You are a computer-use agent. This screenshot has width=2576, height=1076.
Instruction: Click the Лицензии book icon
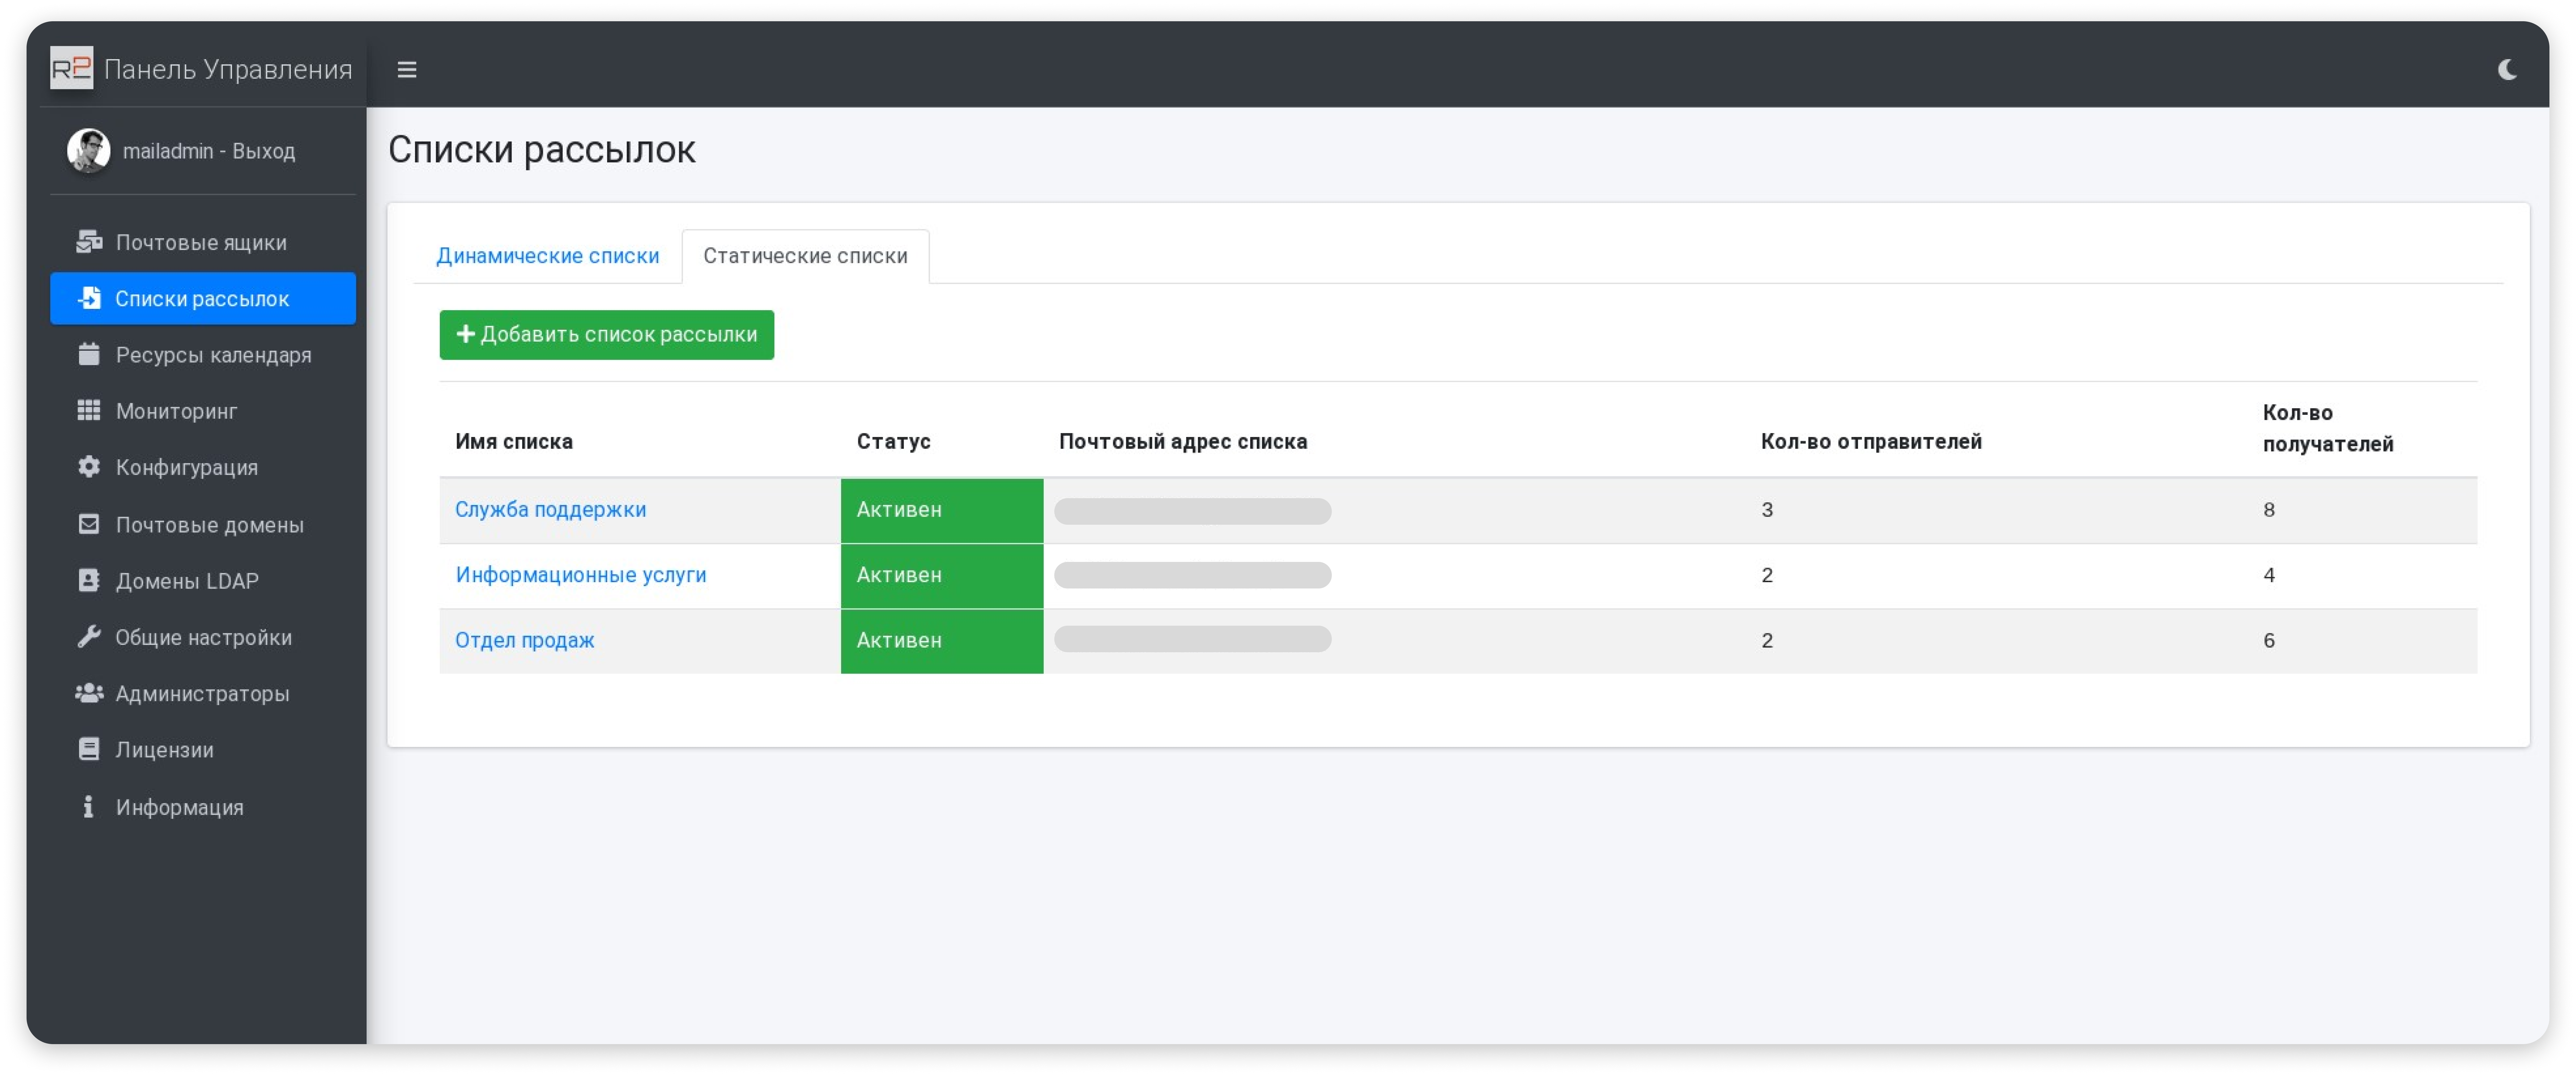pyautogui.click(x=89, y=749)
